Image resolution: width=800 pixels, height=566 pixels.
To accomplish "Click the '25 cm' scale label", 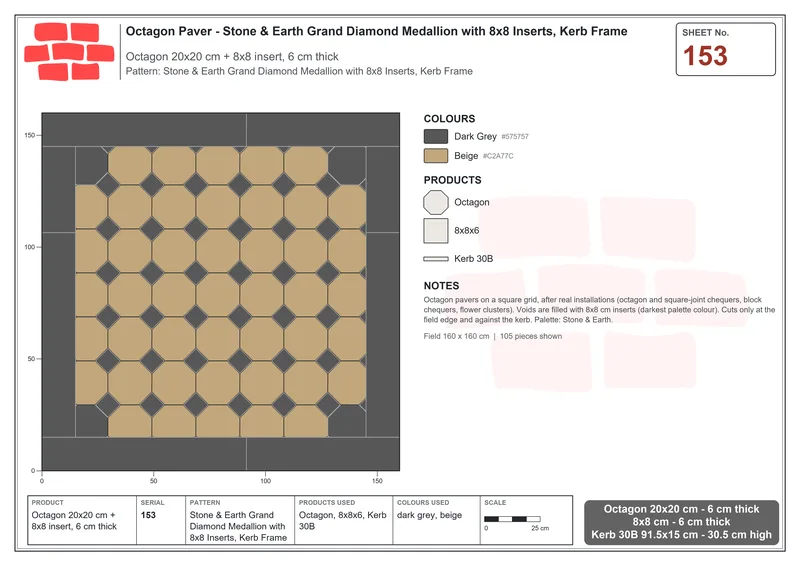I will pos(540,528).
